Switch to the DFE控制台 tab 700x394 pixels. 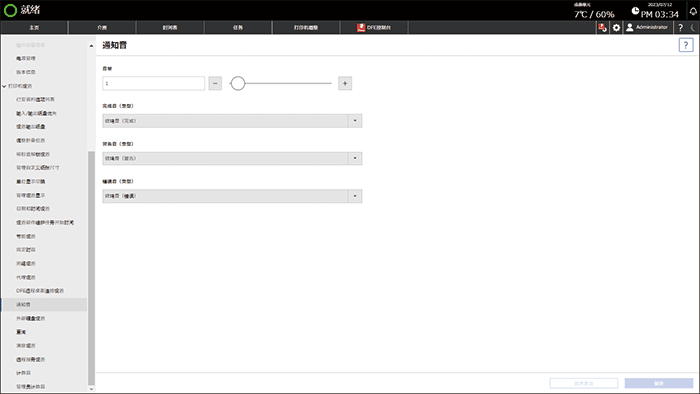tap(374, 28)
